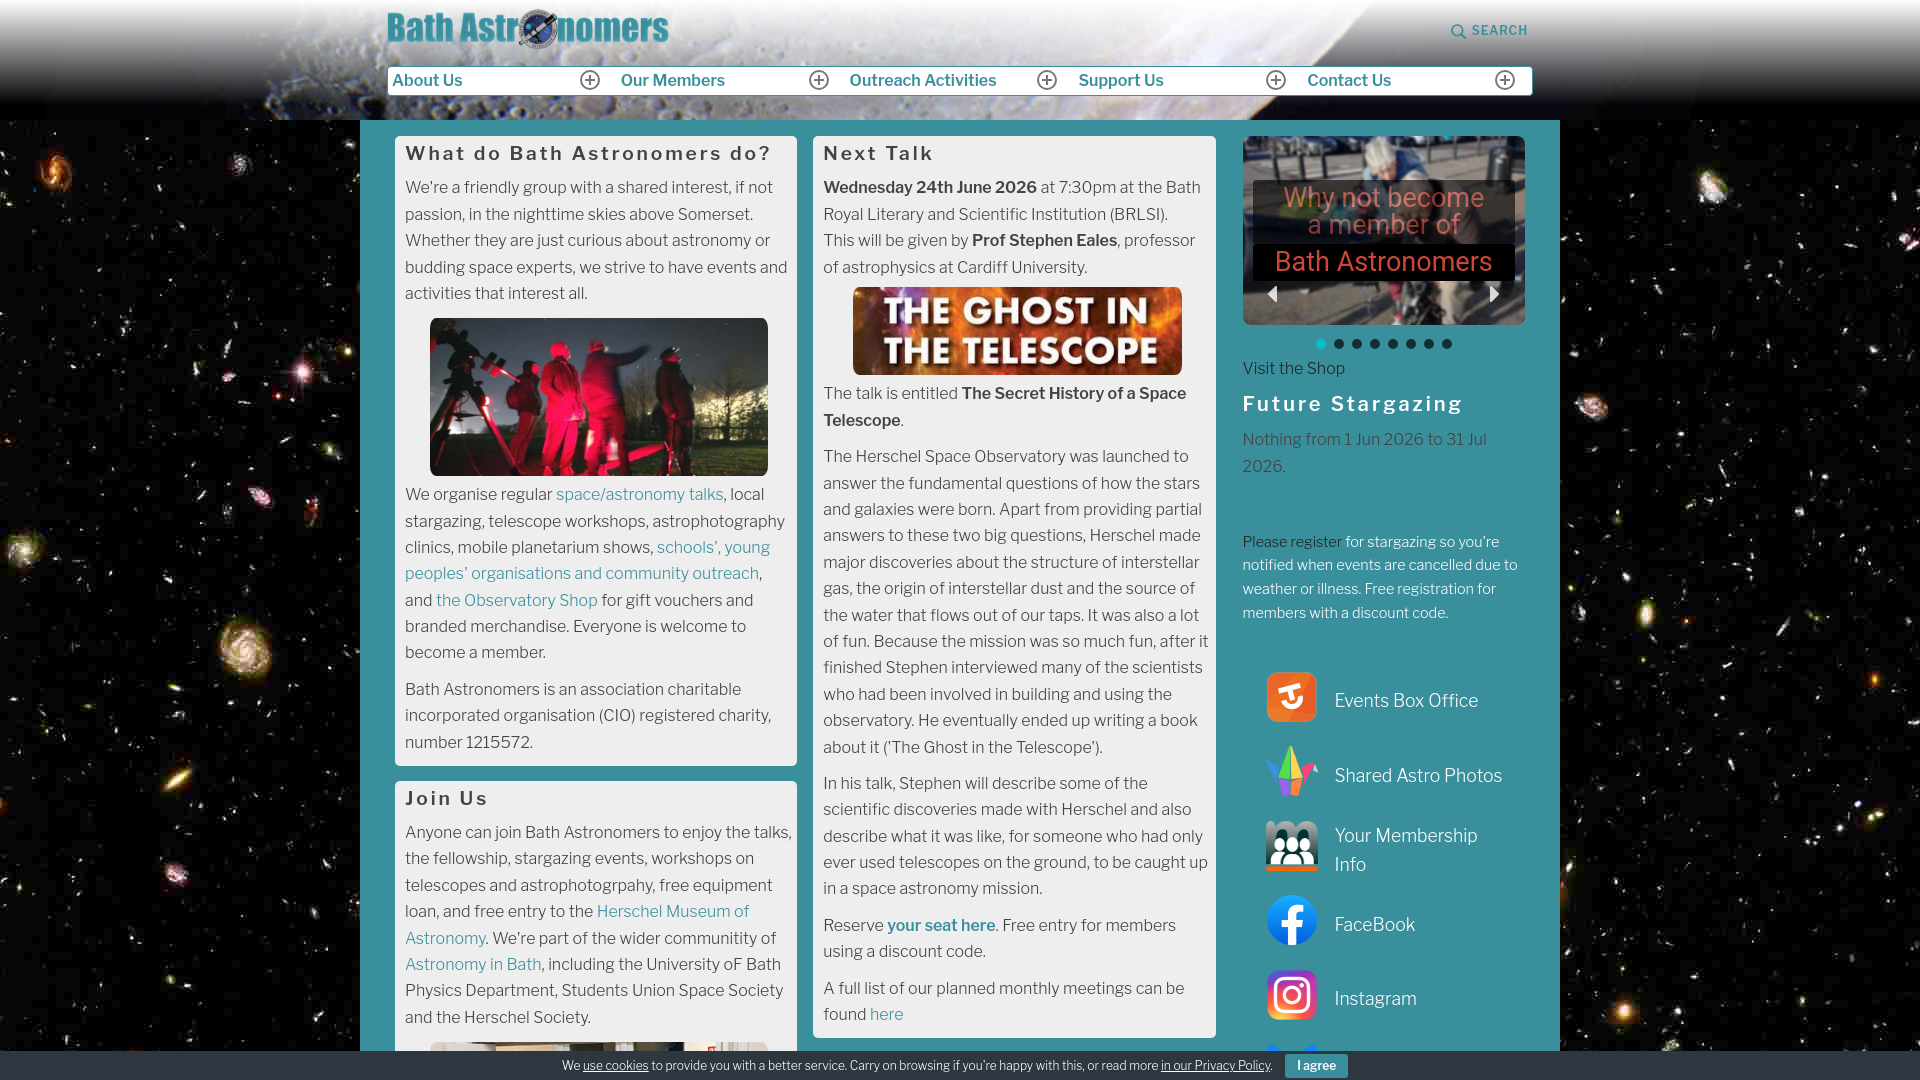This screenshot has height=1080, width=1920.
Task: Go to next slide in carousel
Action: click(1494, 294)
